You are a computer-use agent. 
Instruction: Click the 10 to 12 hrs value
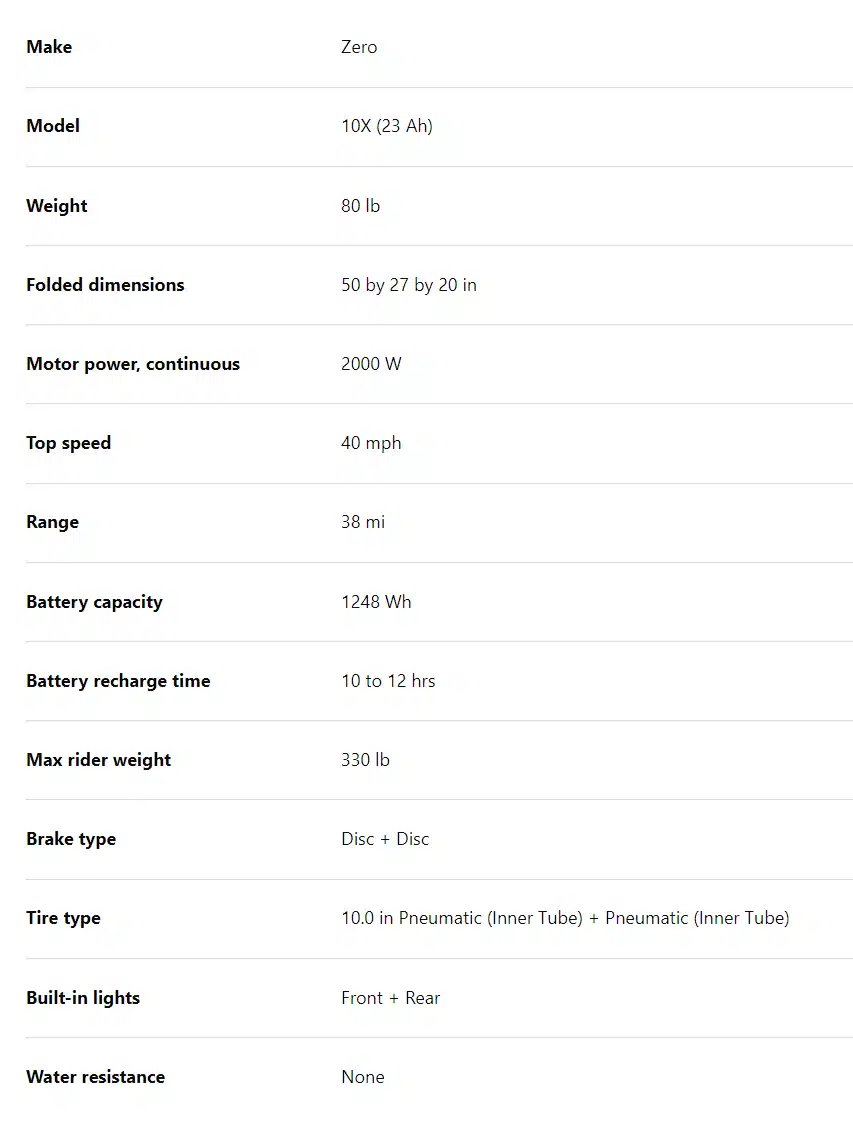coord(388,681)
